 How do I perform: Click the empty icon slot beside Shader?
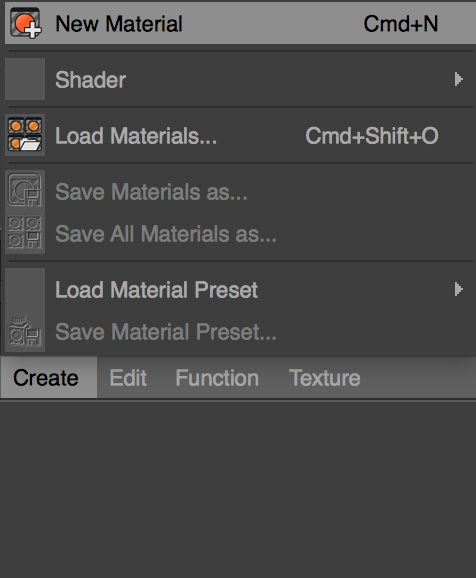click(x=25, y=79)
